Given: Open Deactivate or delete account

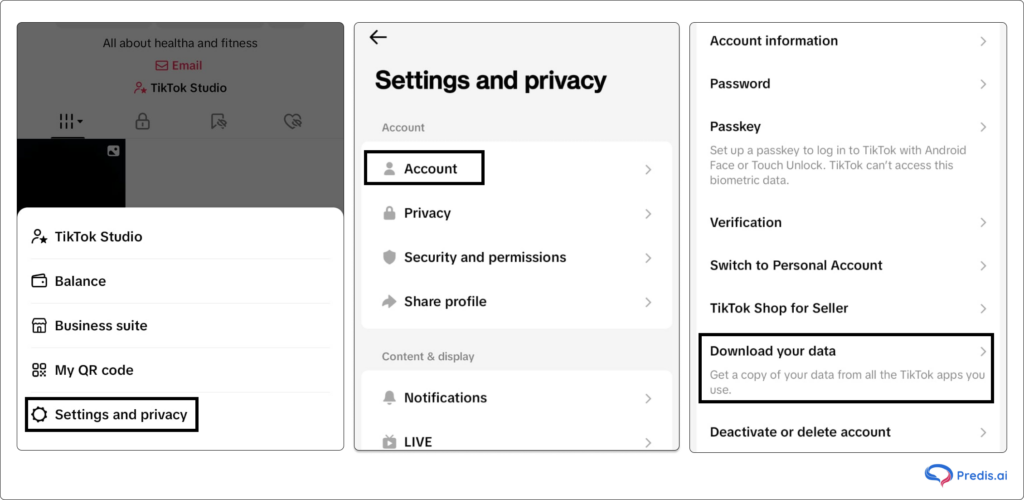Looking at the screenshot, I should [800, 432].
